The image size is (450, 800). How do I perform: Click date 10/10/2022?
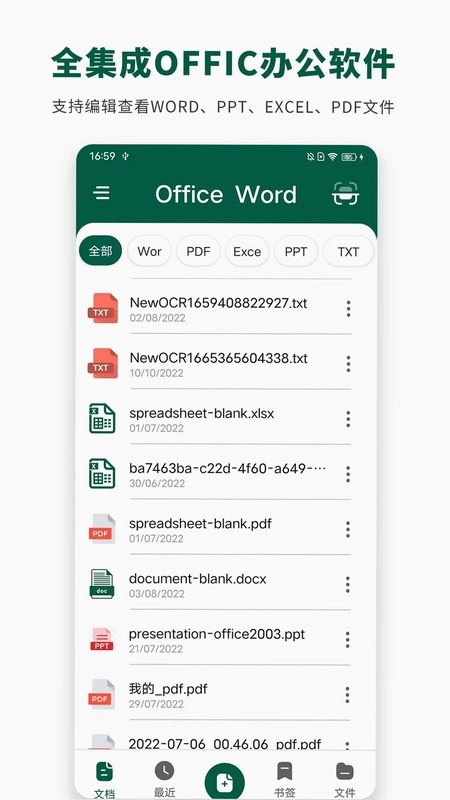coord(156,373)
